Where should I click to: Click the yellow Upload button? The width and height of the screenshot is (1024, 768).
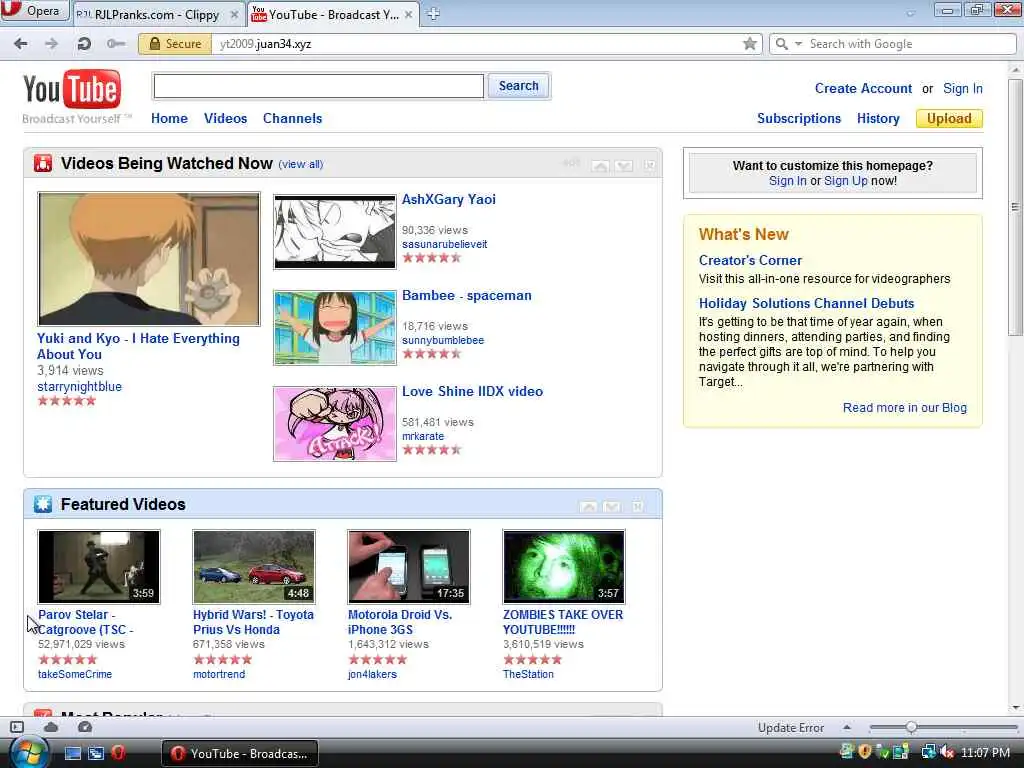click(949, 118)
